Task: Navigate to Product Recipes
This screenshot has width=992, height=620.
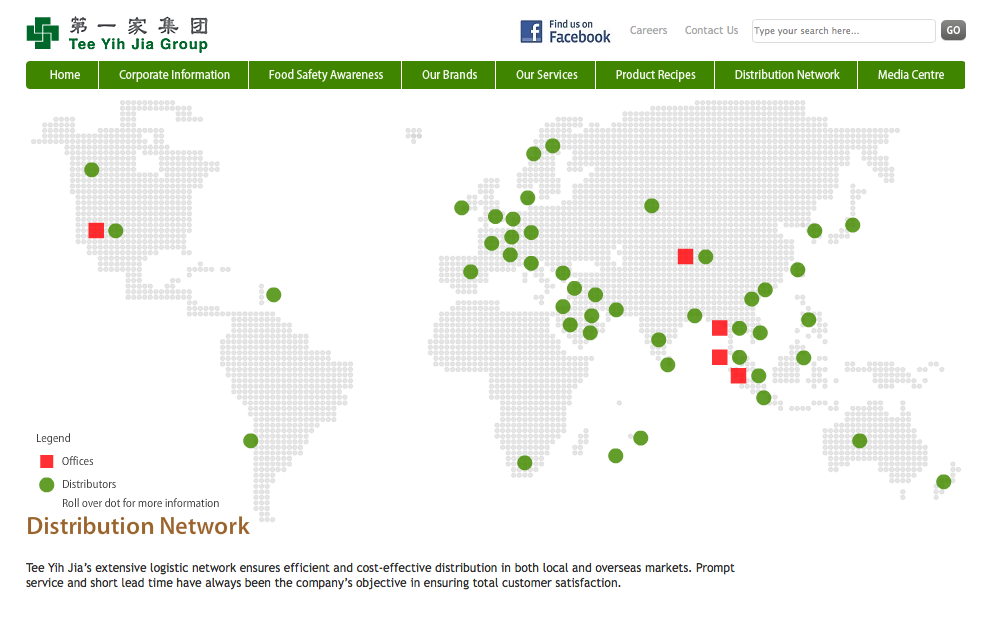Action: coord(655,75)
